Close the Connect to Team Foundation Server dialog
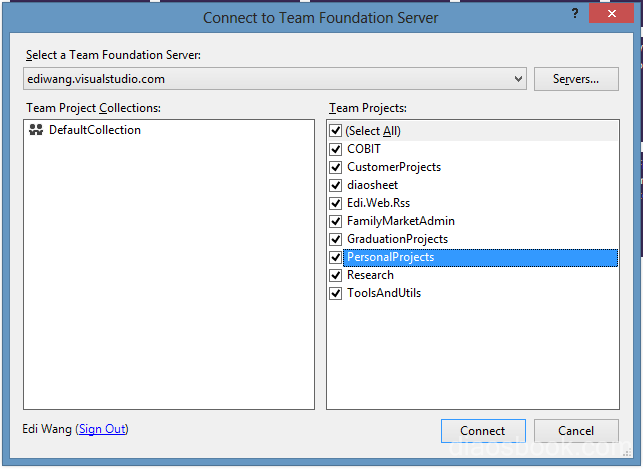This screenshot has height=469, width=643. 611,14
